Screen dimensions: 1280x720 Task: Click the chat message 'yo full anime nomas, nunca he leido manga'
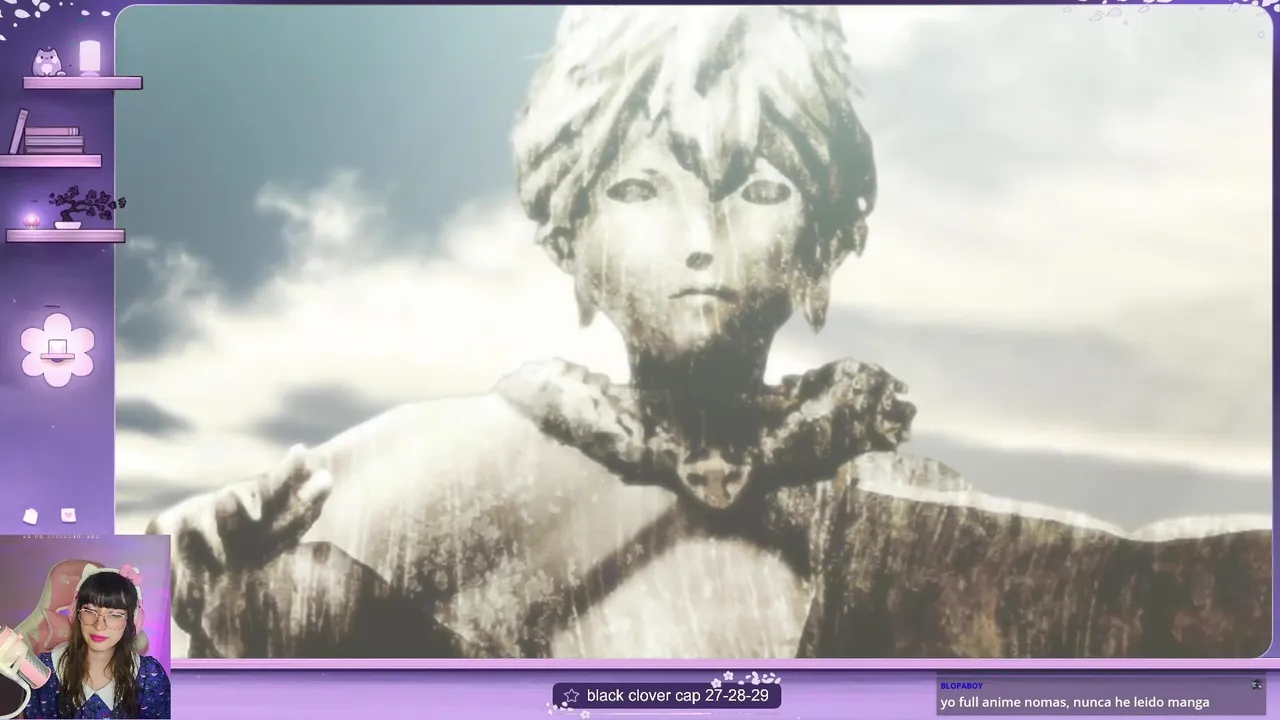[x=1075, y=703]
